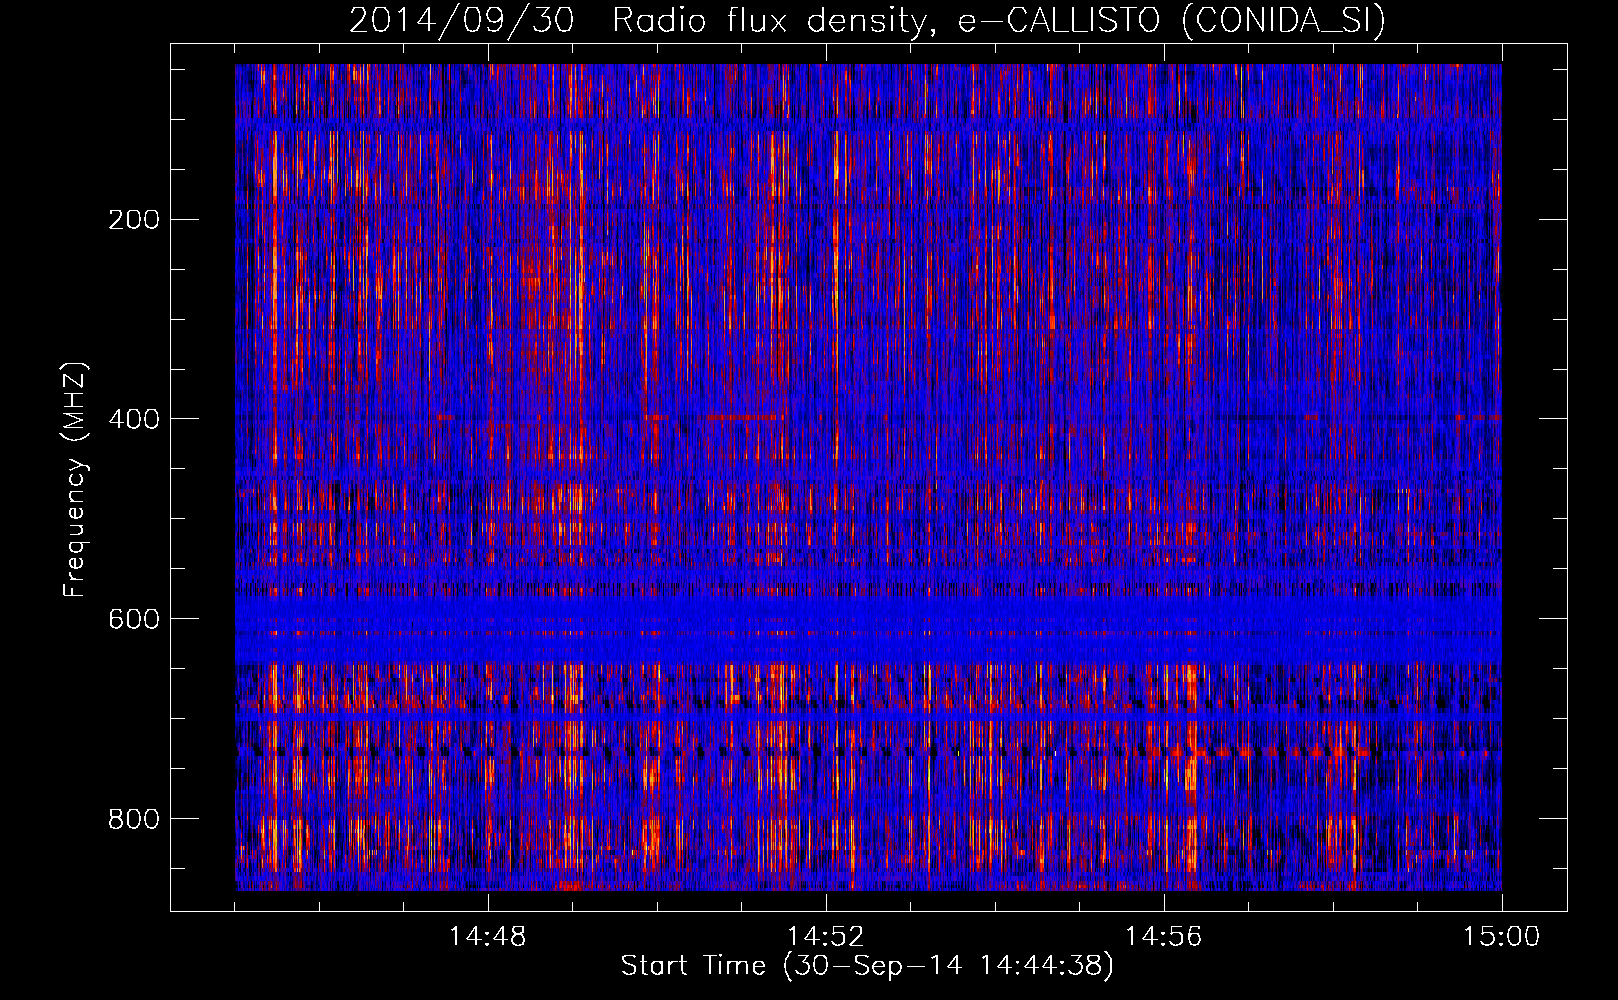
Task: Click the 200 frequency tick label
Action: [x=134, y=219]
